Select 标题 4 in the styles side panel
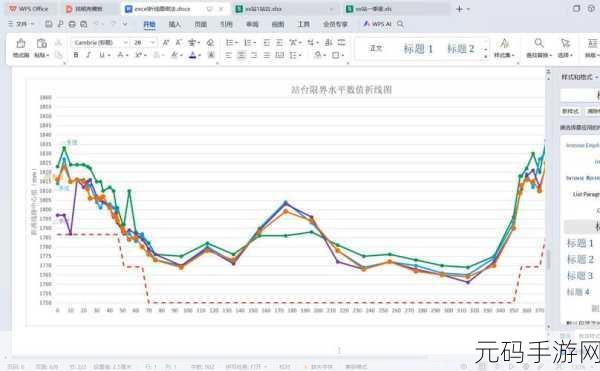 [579, 292]
